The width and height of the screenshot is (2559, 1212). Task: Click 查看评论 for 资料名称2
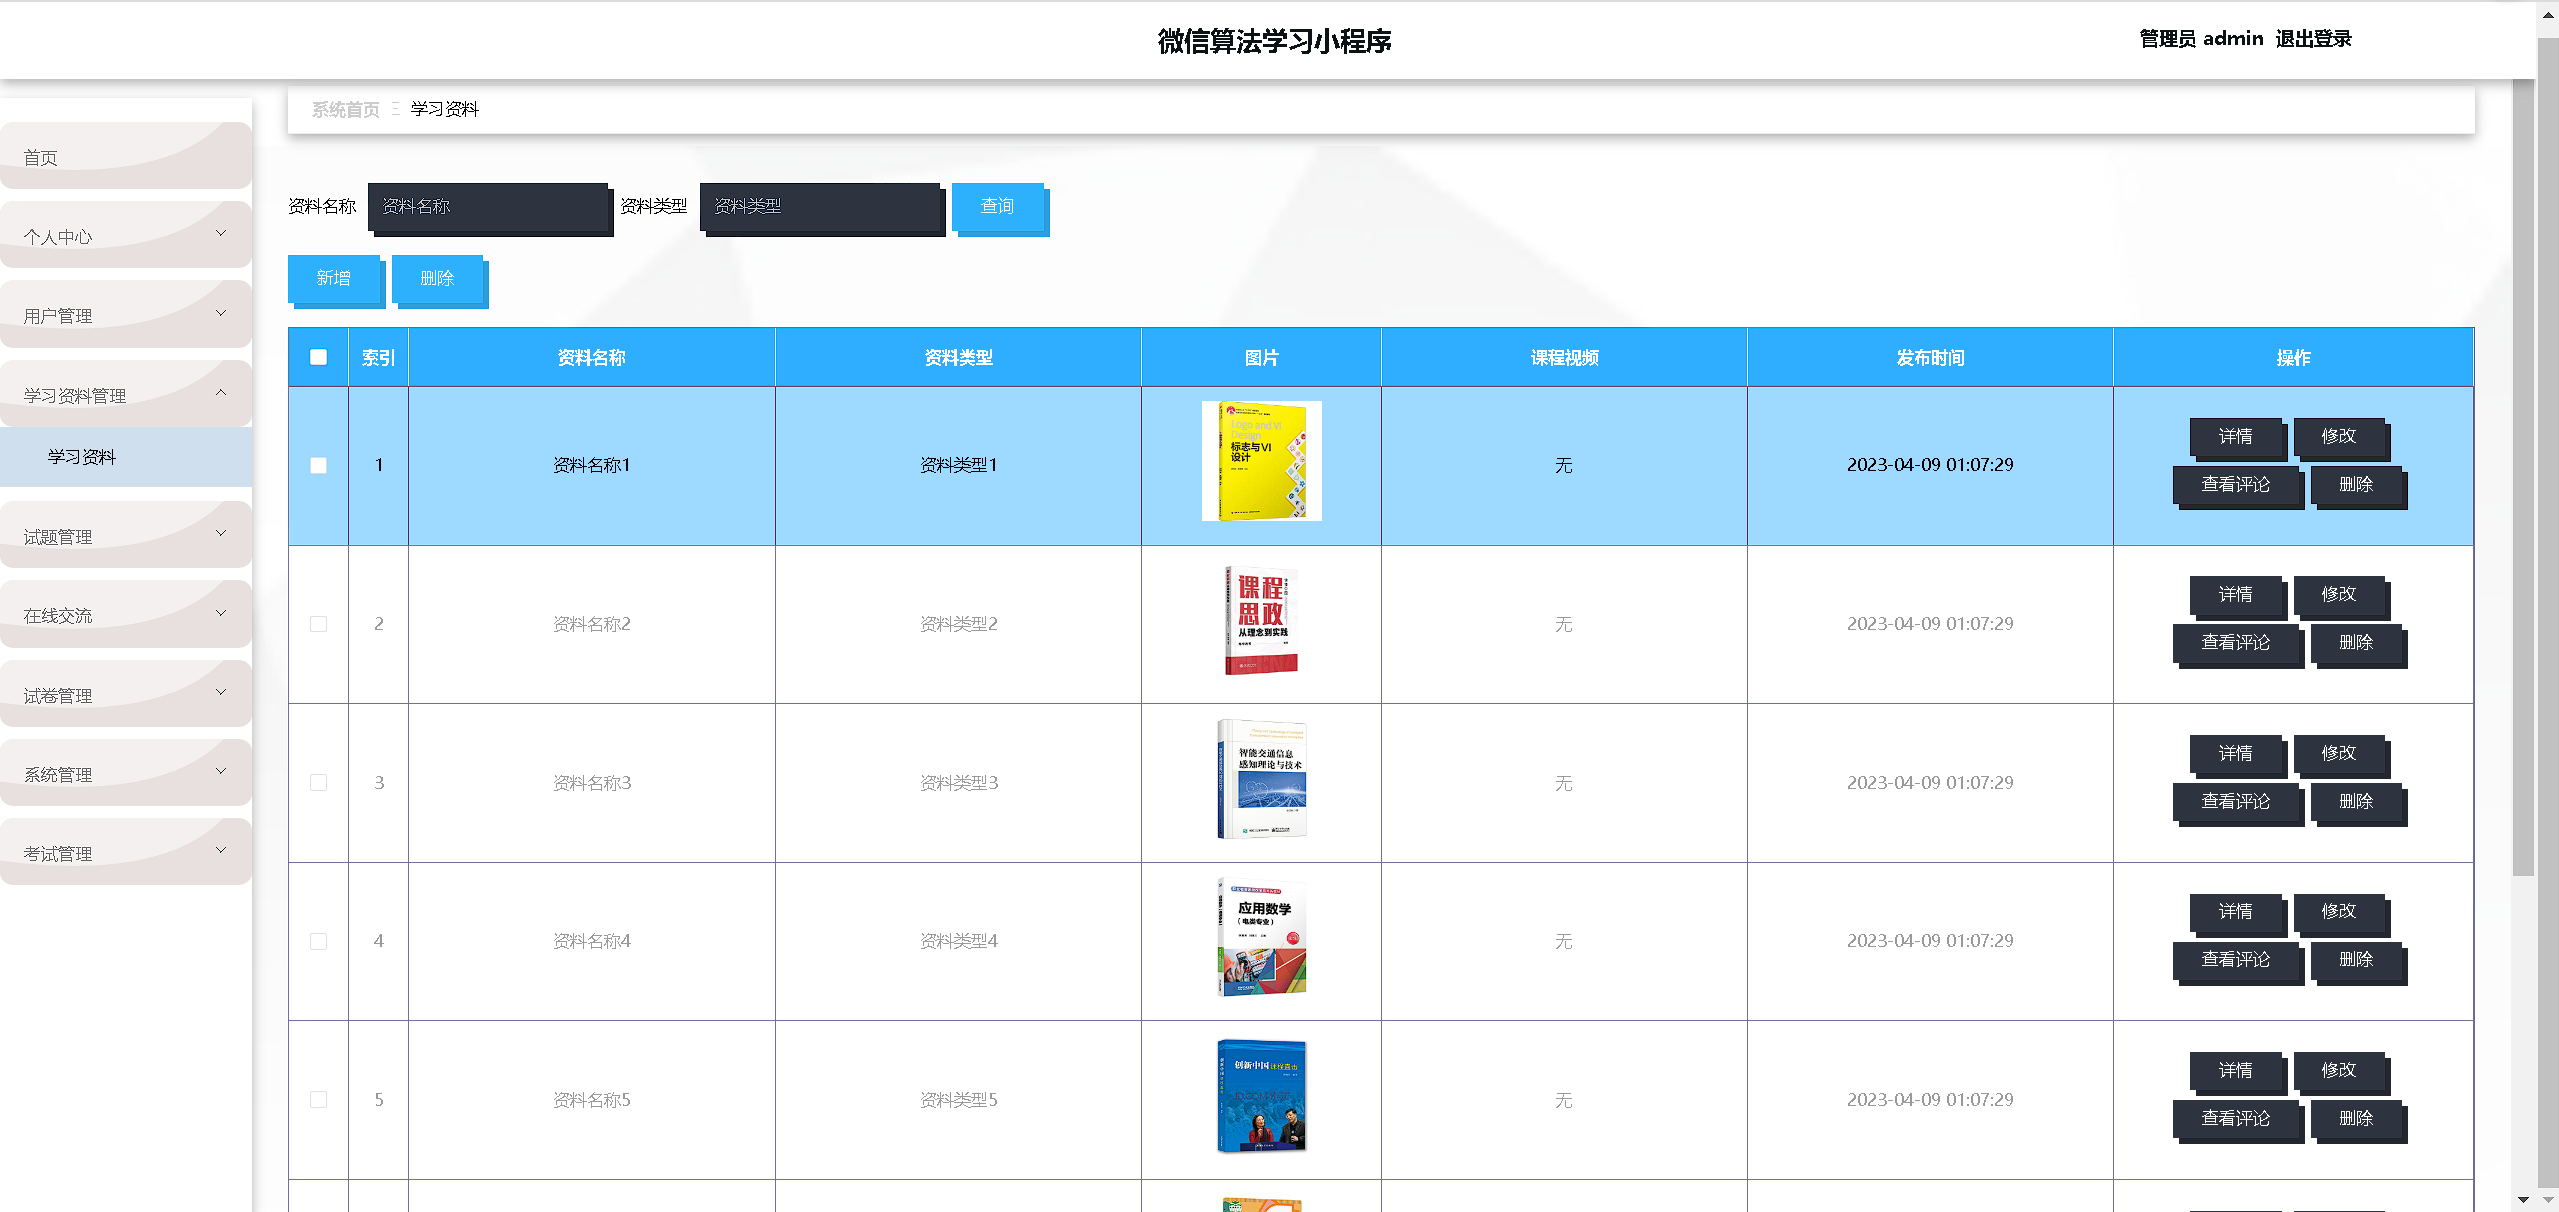2235,643
